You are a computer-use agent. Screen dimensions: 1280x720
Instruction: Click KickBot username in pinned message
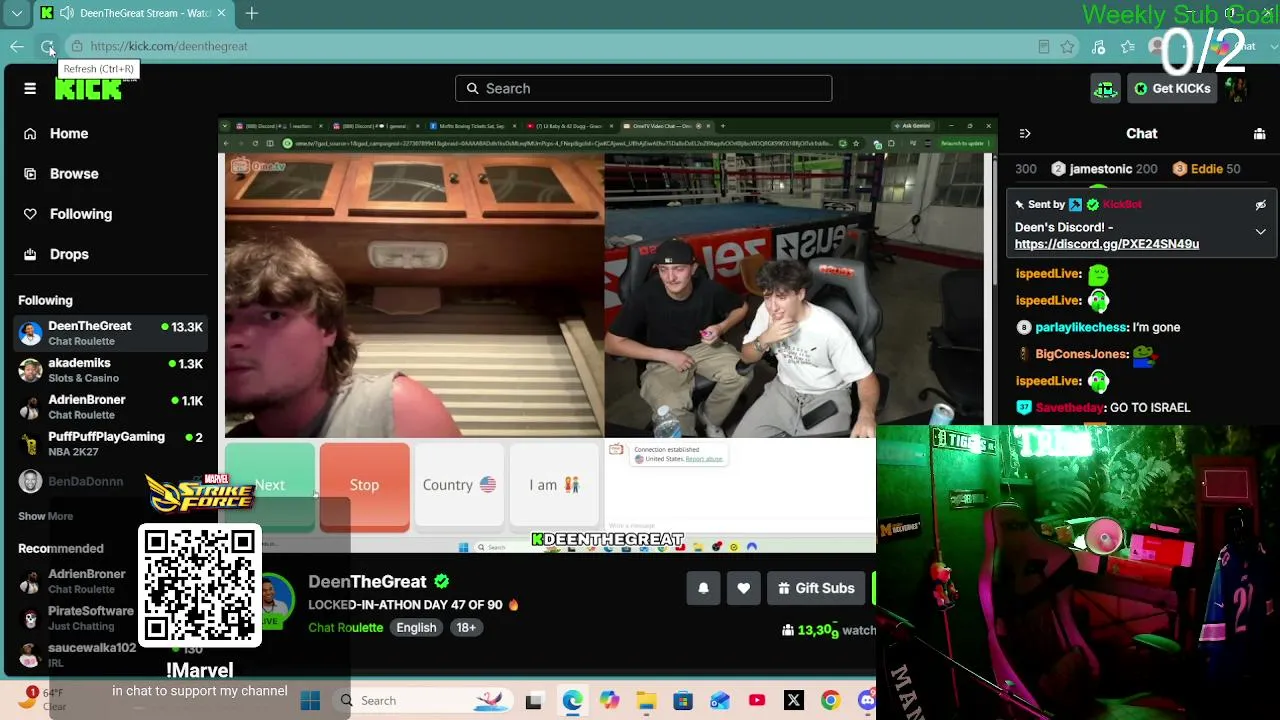(1122, 205)
